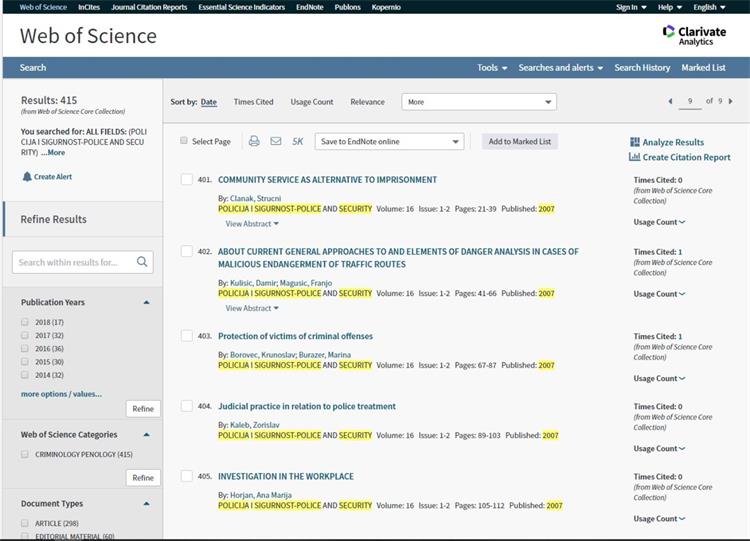Collapse the Publication Years section
The height and width of the screenshot is (541, 750).
[146, 302]
